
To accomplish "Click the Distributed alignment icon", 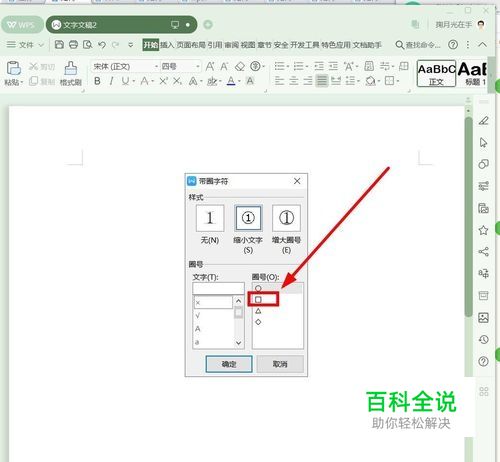I will coord(336,81).
